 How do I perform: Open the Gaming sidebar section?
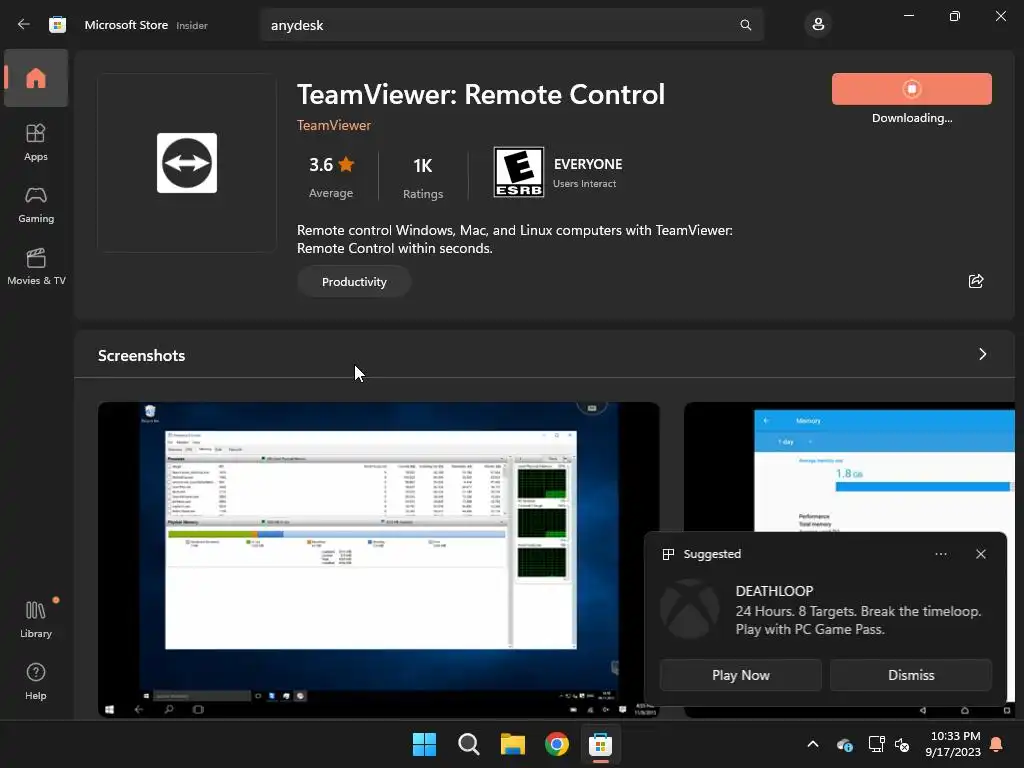[36, 204]
